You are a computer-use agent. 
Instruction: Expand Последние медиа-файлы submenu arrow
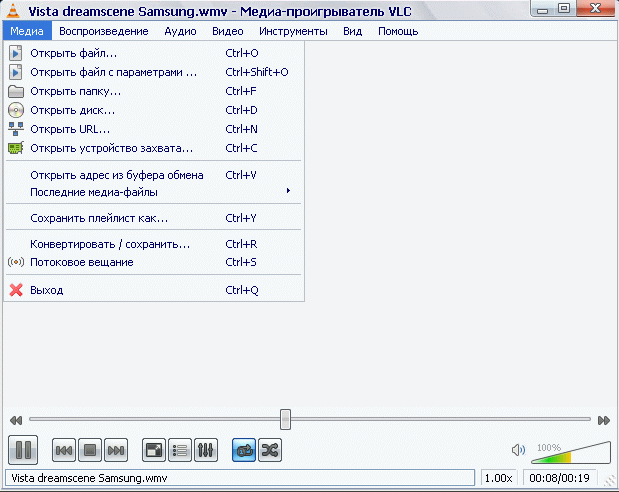click(x=288, y=191)
